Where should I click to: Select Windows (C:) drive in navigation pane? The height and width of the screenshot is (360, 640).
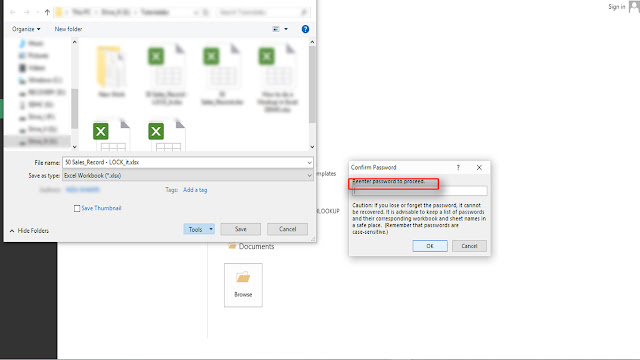(x=40, y=80)
